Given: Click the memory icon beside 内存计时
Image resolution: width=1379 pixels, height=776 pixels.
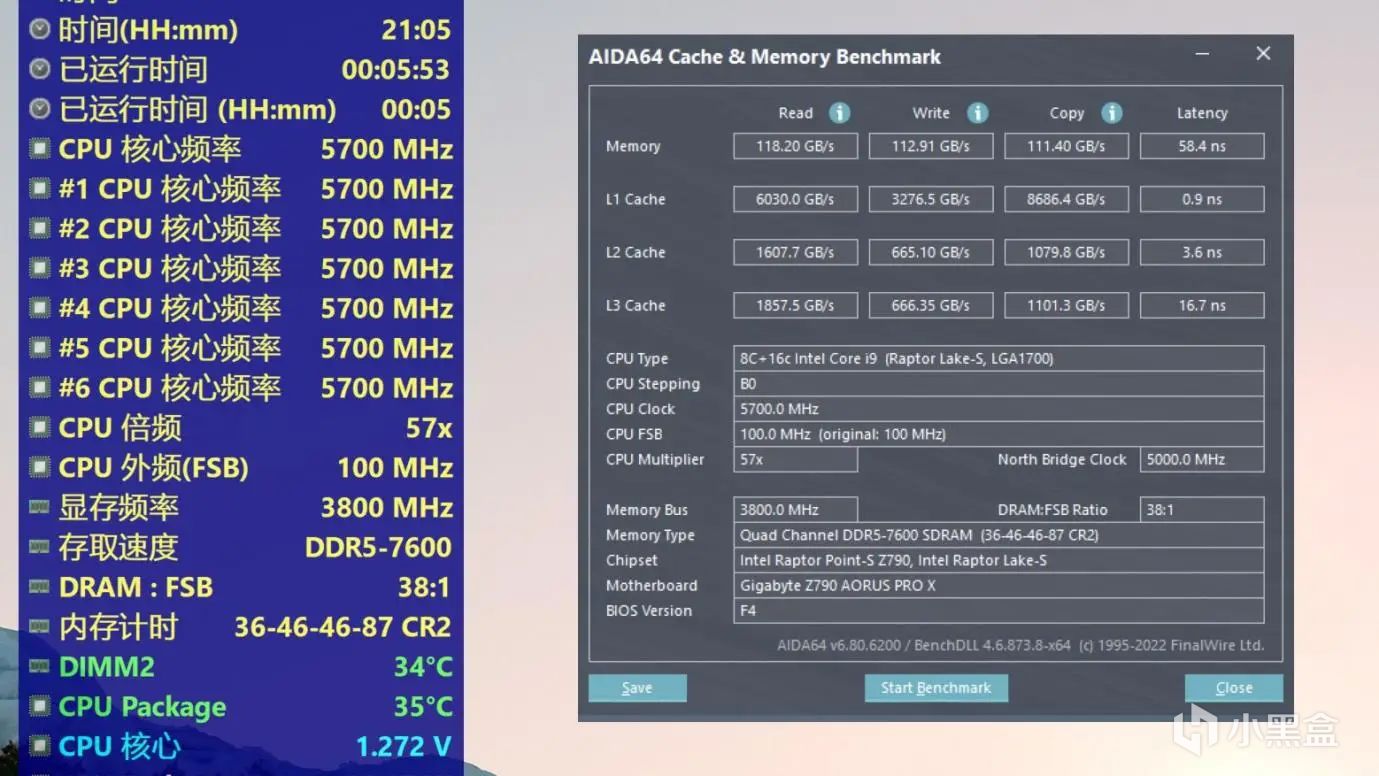Looking at the screenshot, I should coord(40,626).
